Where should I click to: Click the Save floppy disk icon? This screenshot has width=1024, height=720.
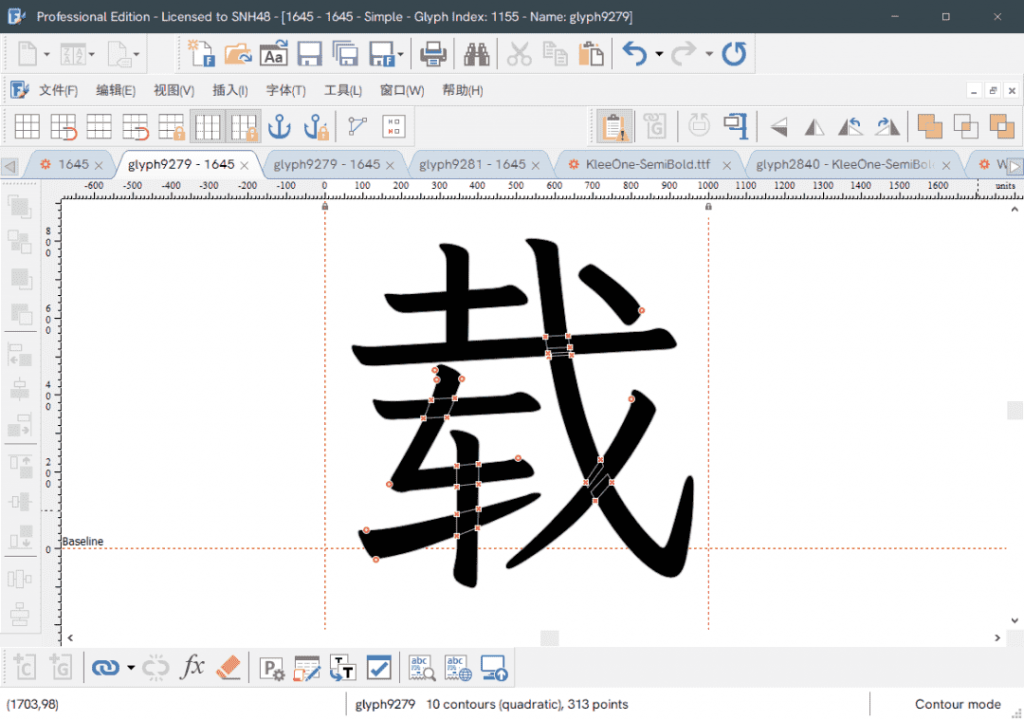310,54
